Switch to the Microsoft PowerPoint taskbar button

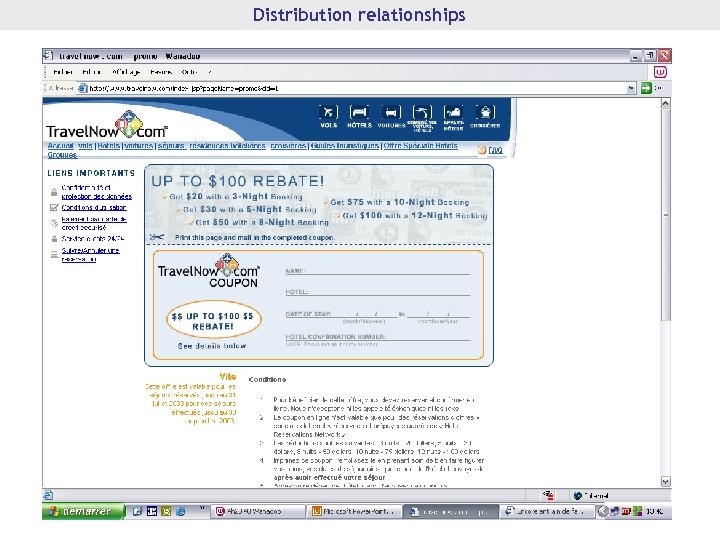tap(353, 512)
